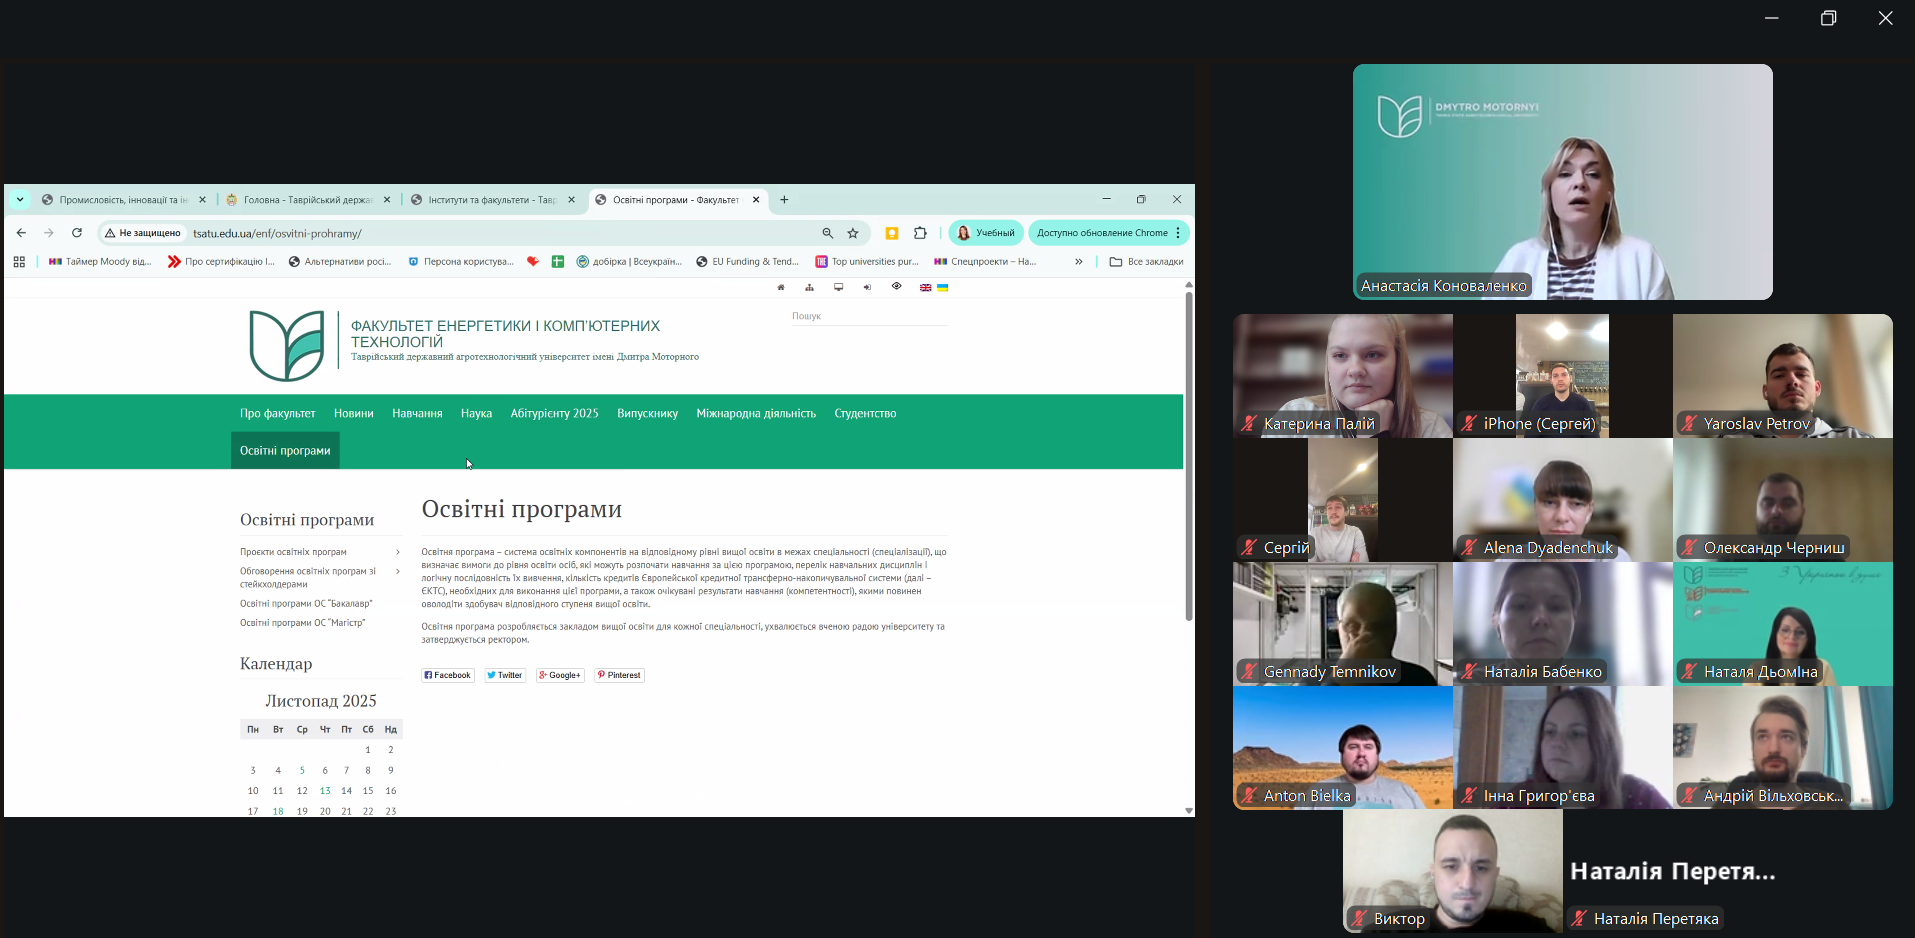Viewport: 1915px width, 938px height.
Task: Reload the page in the shared browser
Action: click(x=77, y=233)
